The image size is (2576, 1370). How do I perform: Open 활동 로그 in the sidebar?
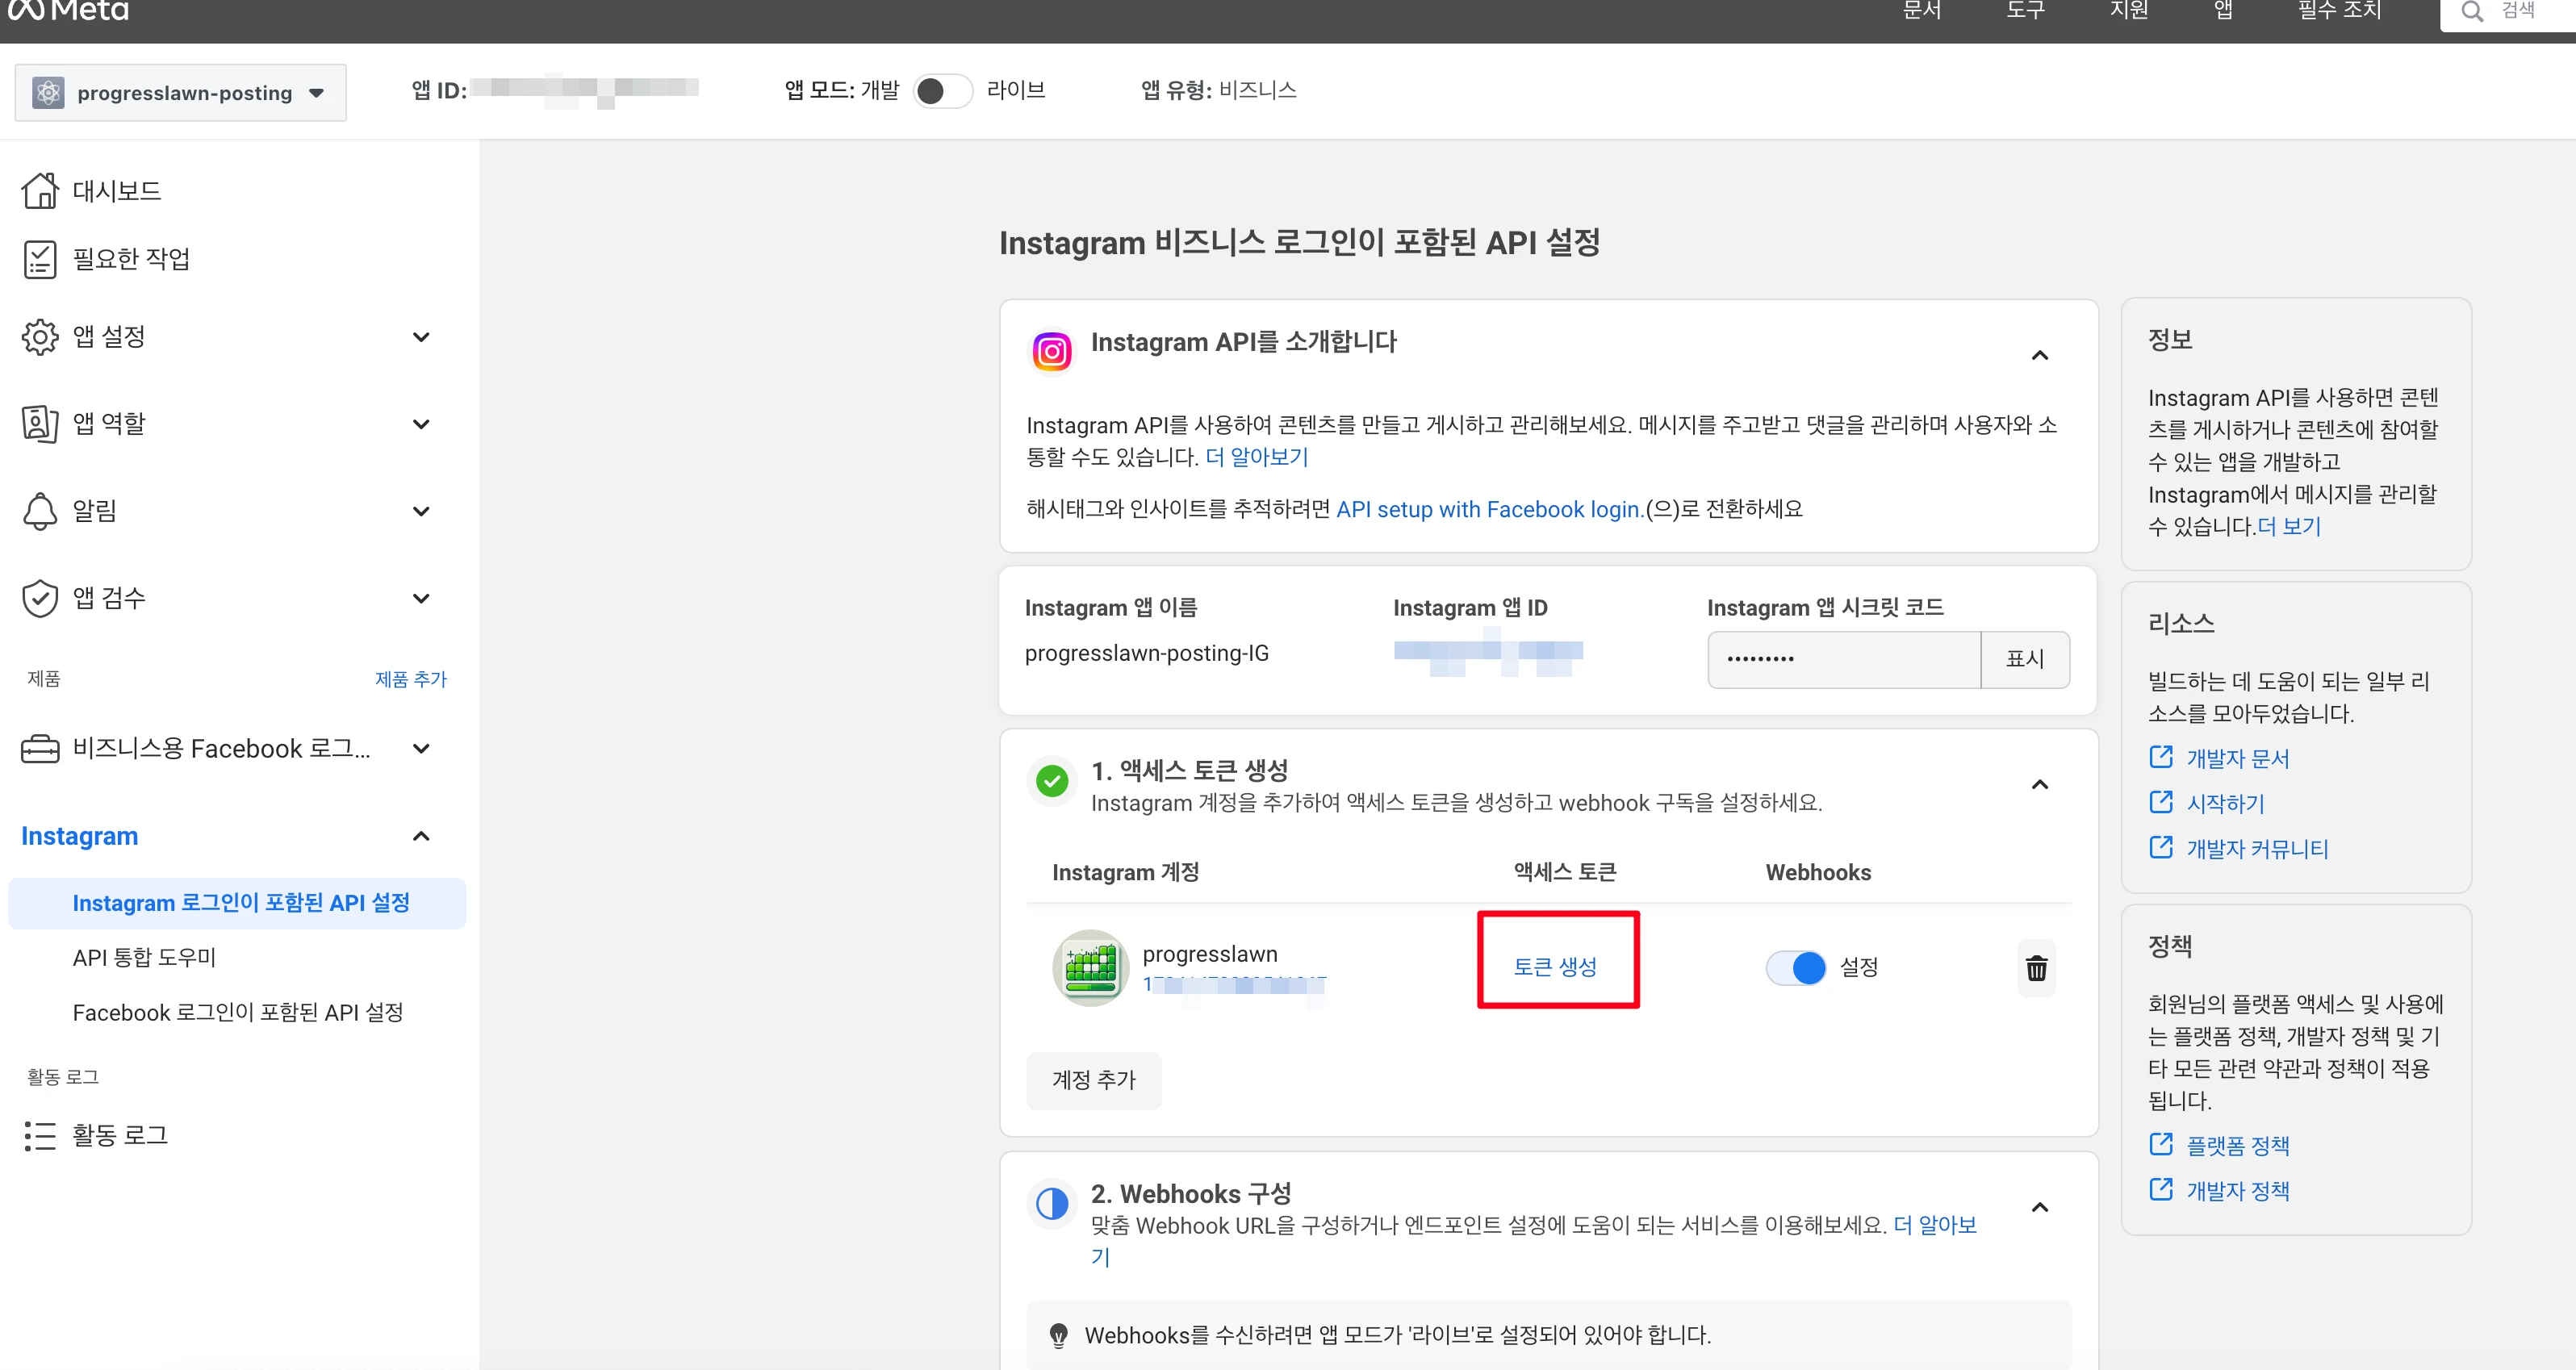120,1136
